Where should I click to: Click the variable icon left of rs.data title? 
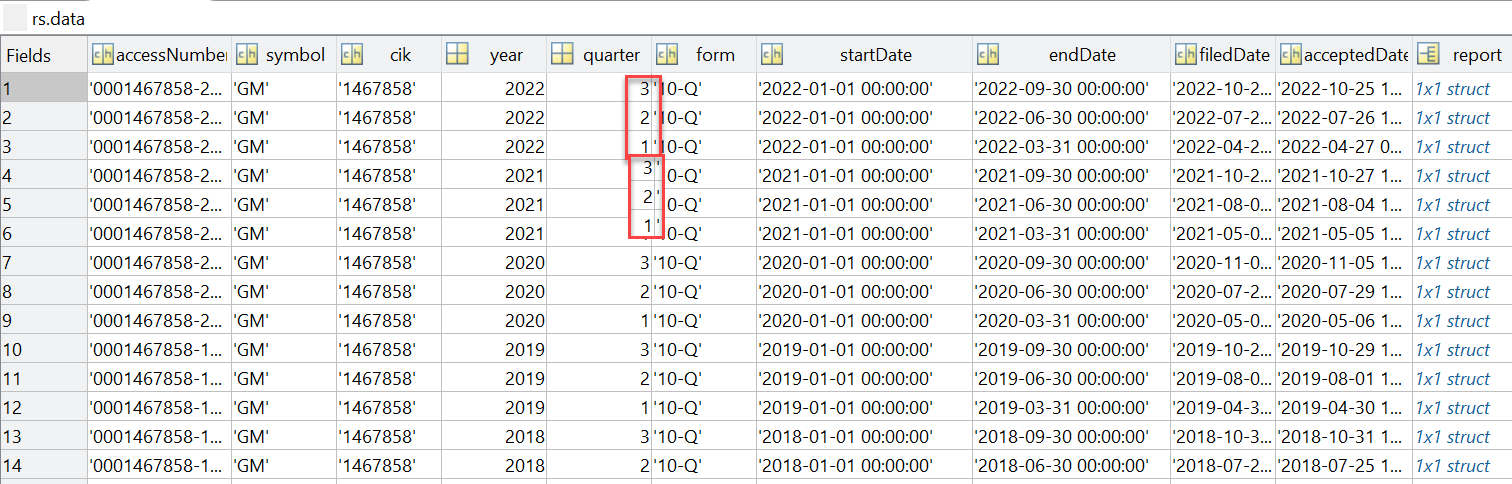(15, 18)
